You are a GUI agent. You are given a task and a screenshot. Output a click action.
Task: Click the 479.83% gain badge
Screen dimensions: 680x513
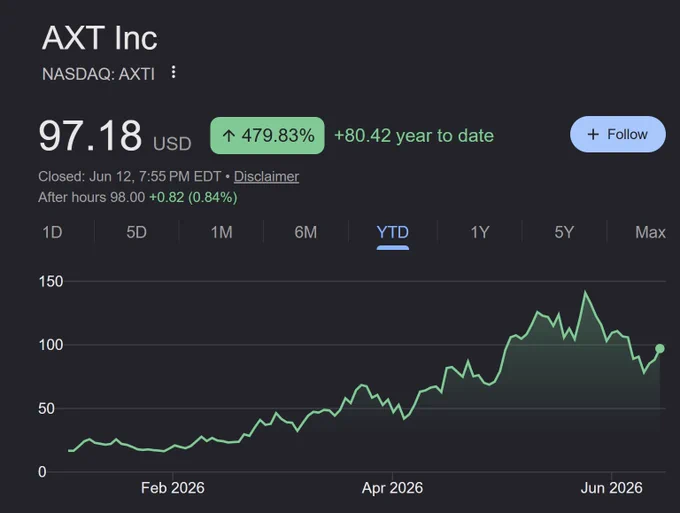pyautogui.click(x=267, y=135)
